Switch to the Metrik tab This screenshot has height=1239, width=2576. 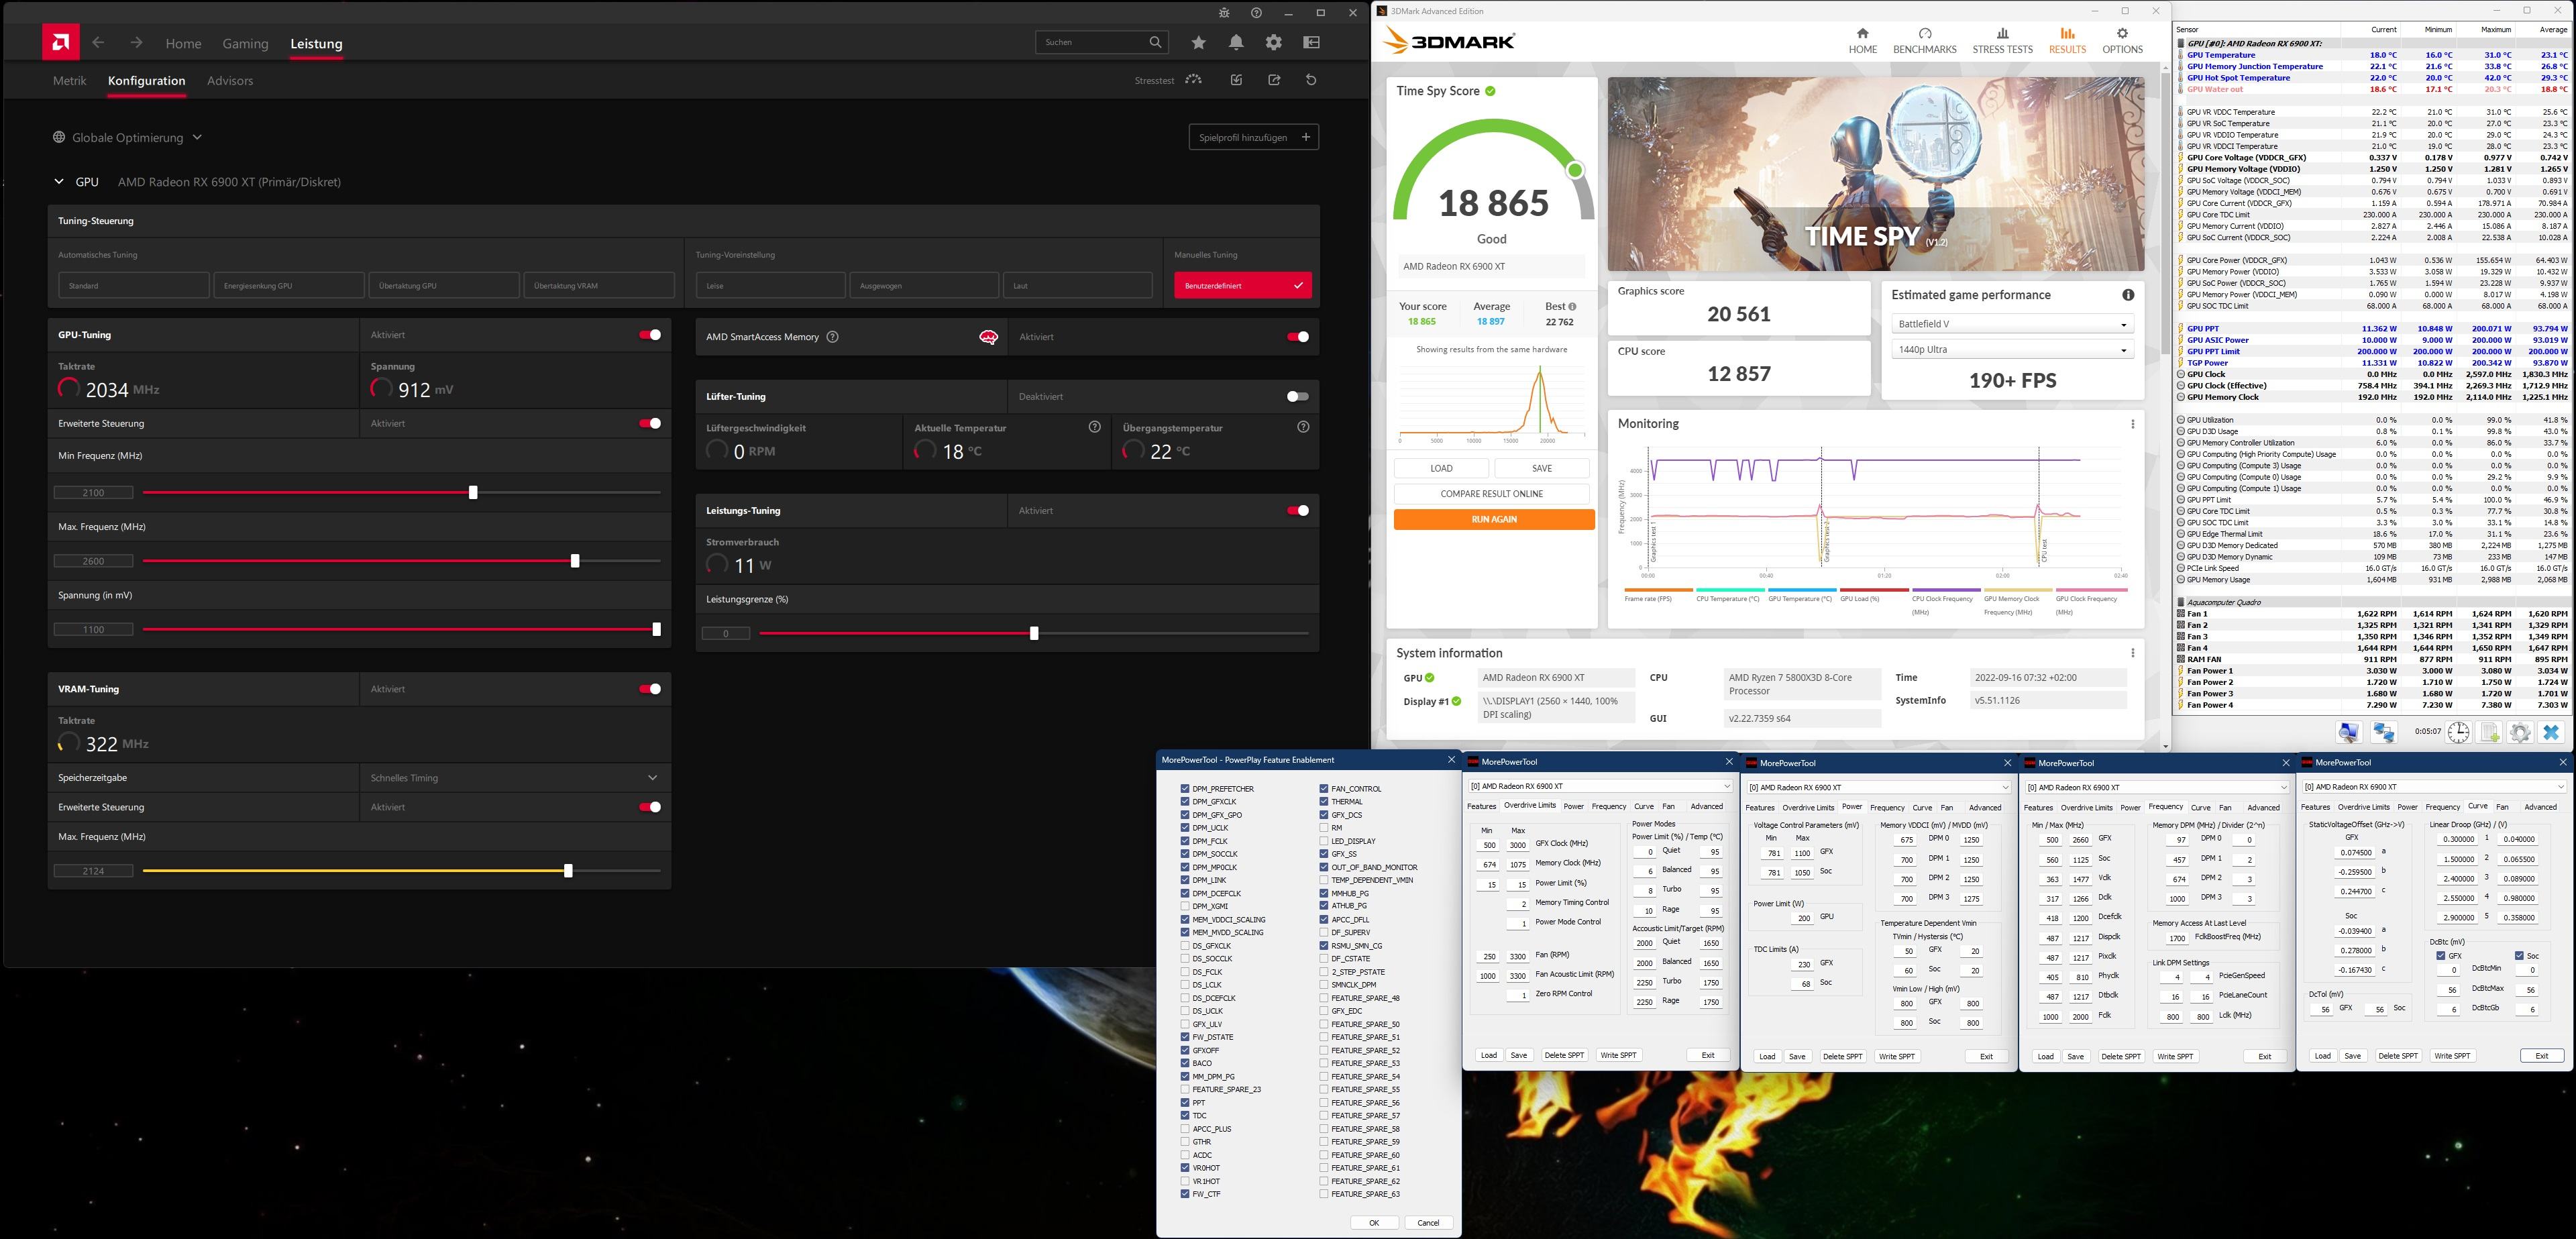[69, 81]
